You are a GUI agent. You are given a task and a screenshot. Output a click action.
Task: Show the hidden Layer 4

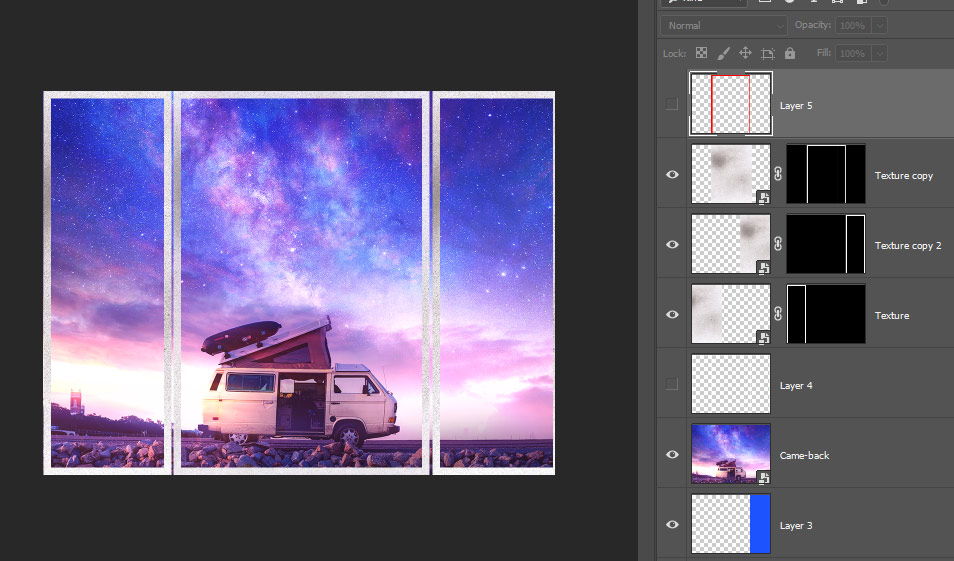(672, 384)
